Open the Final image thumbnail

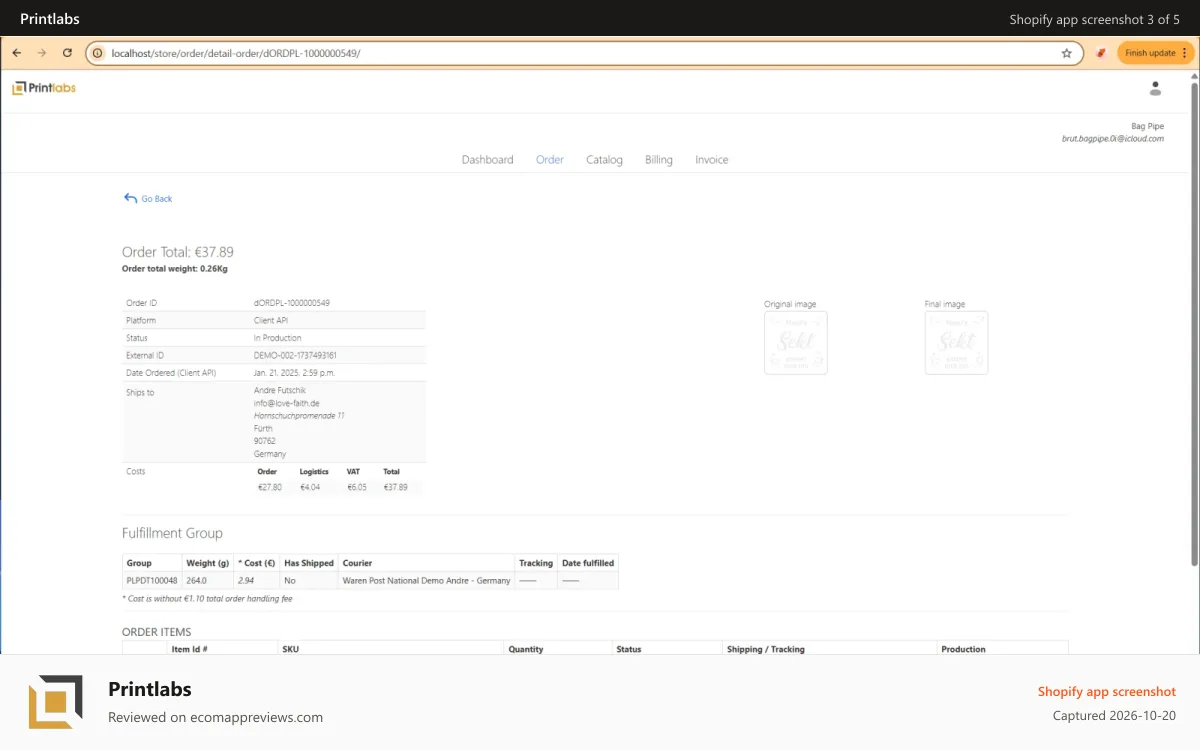(x=956, y=343)
